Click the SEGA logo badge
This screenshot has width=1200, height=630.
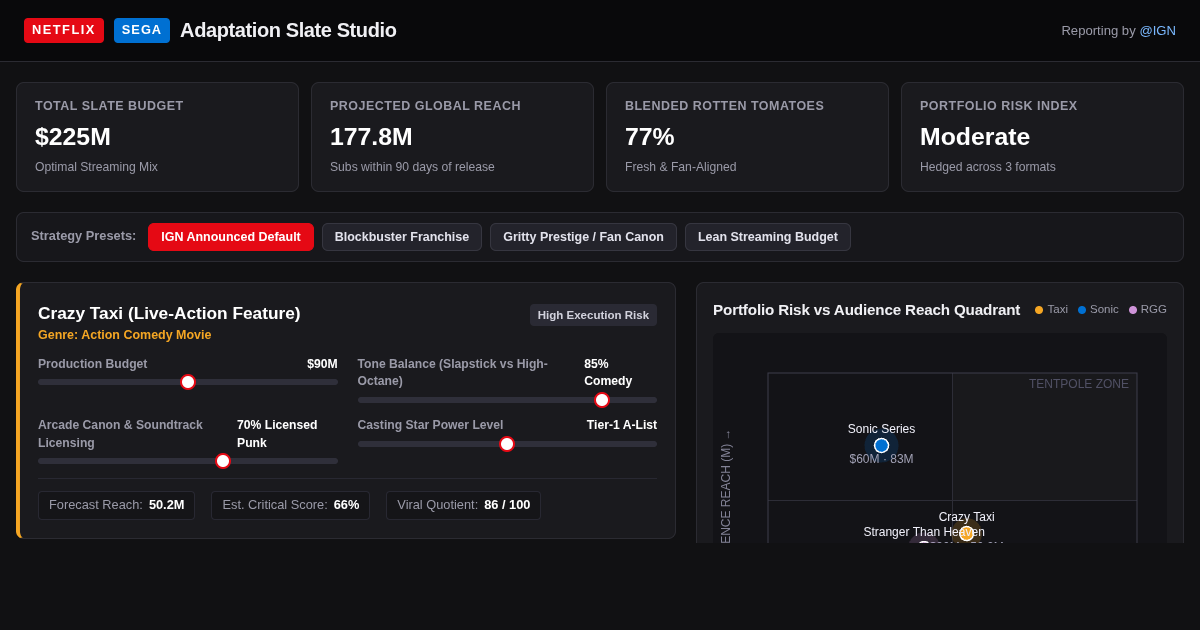pos(142,30)
